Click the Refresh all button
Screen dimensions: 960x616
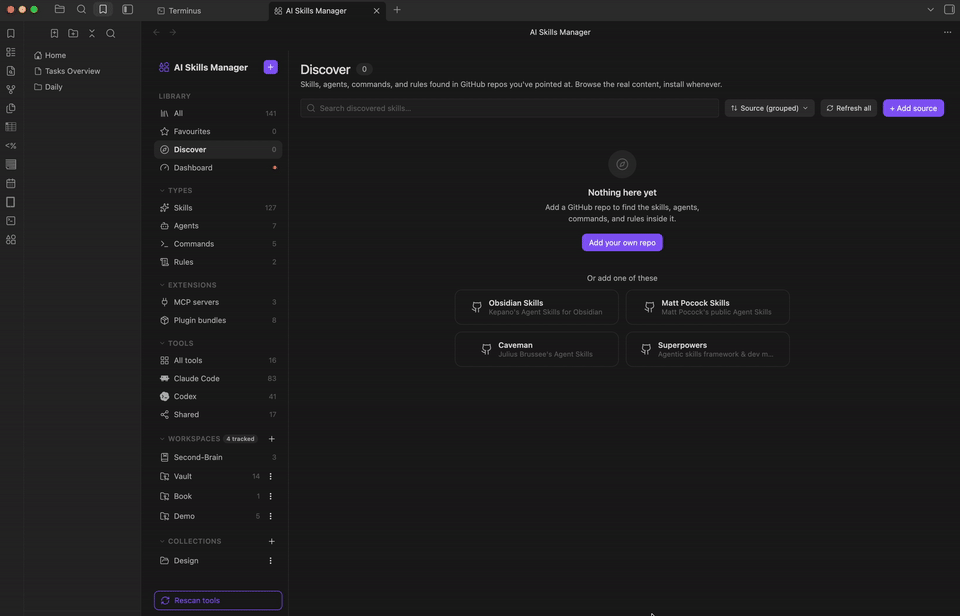(x=849, y=108)
